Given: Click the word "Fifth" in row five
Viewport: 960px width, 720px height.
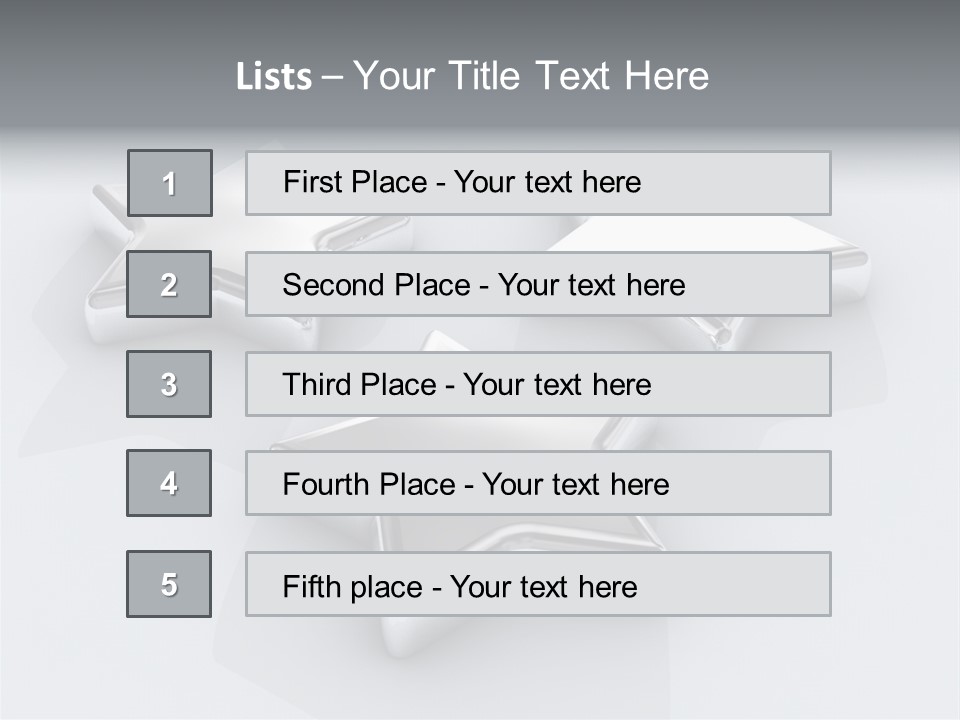Looking at the screenshot, I should (x=311, y=586).
